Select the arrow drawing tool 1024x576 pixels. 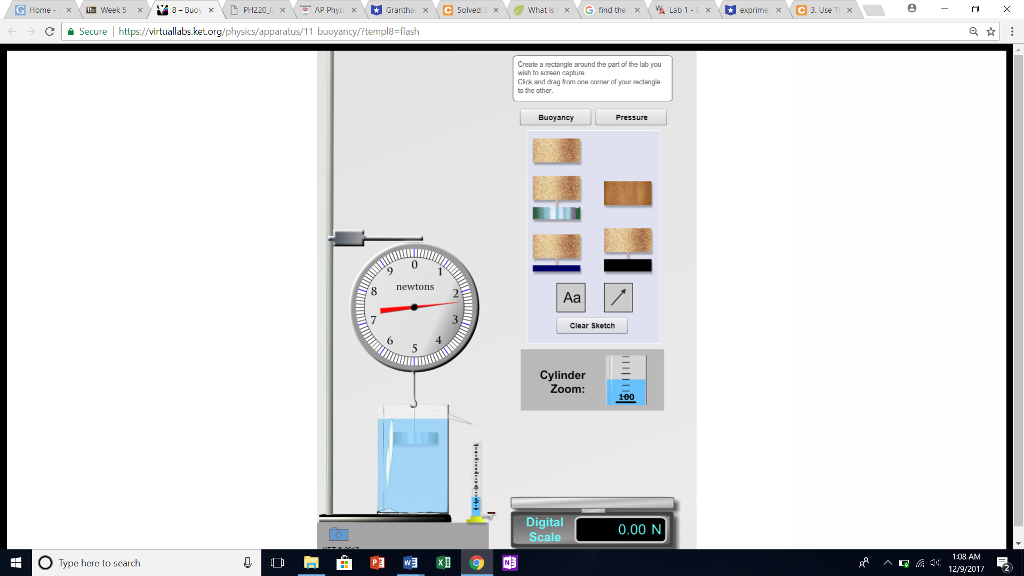(x=618, y=298)
